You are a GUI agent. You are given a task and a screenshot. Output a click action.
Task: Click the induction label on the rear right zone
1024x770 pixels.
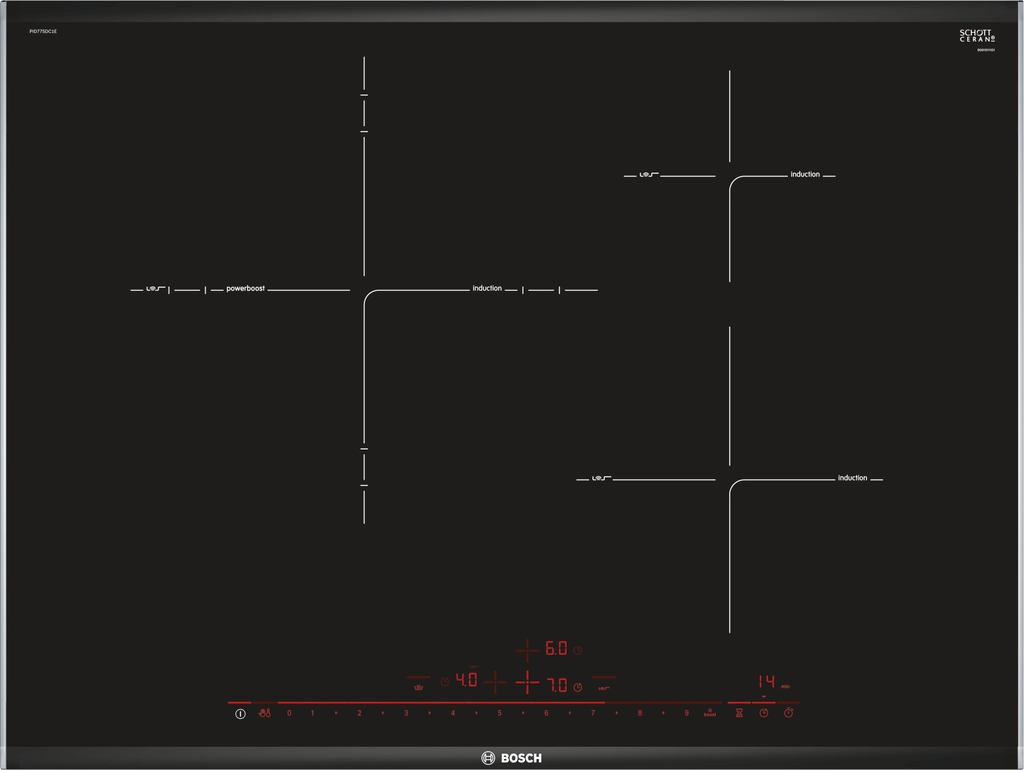pos(805,174)
